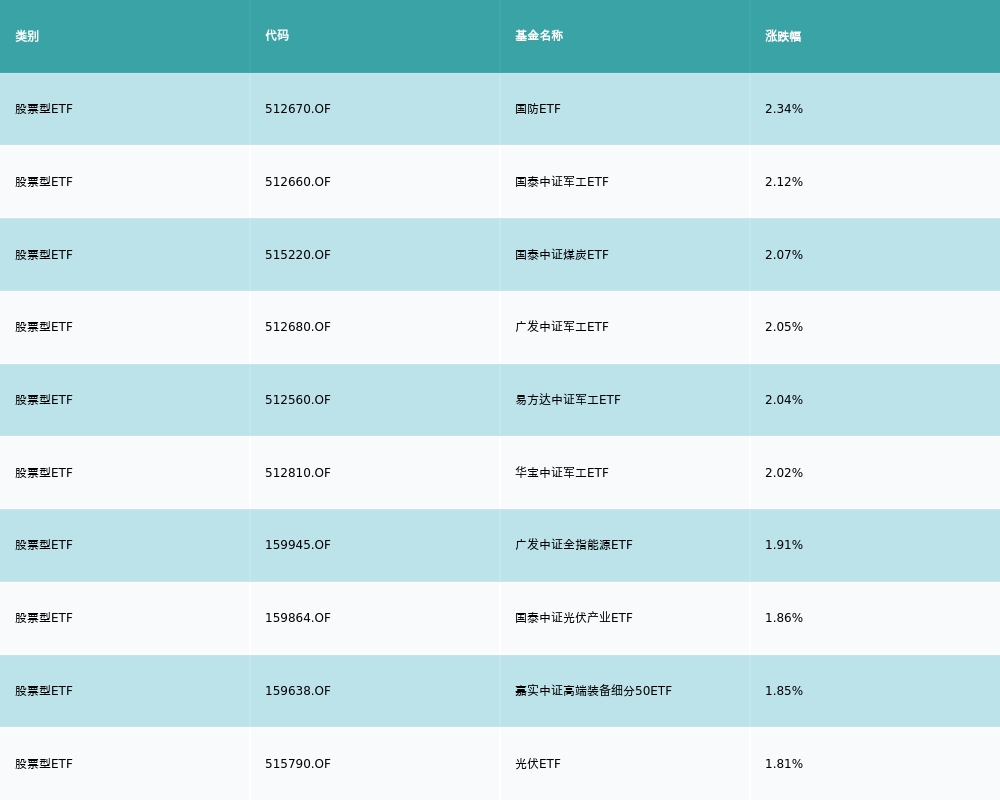Viewport: 1000px width, 800px height.
Task: Click 股票型ETF in the 光伏ETF row
Action: coord(44,764)
